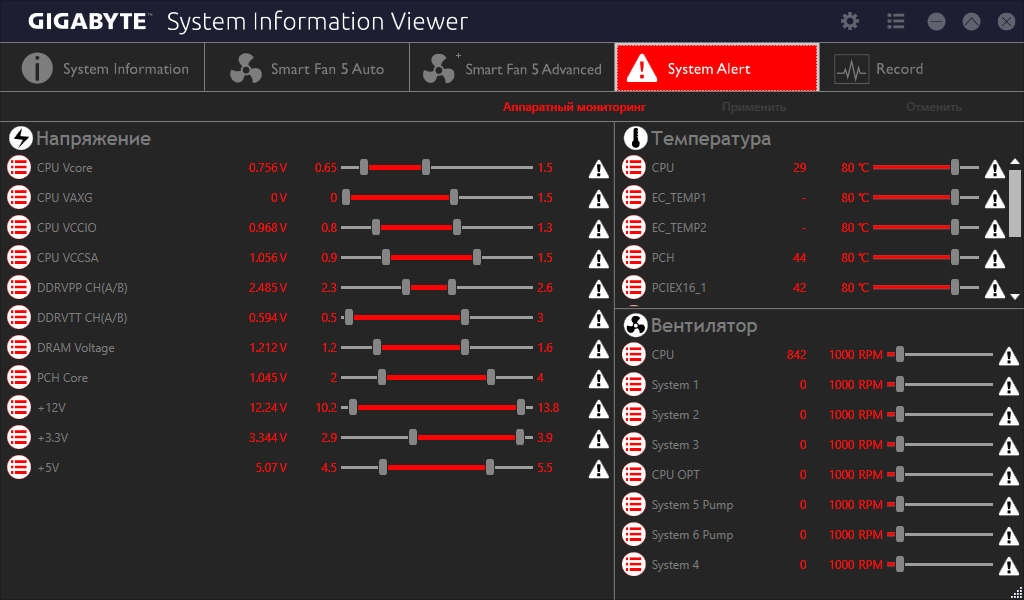This screenshot has height=600, width=1024.
Task: Click the red list icon beside System 5 Pump
Action: pyautogui.click(x=633, y=504)
